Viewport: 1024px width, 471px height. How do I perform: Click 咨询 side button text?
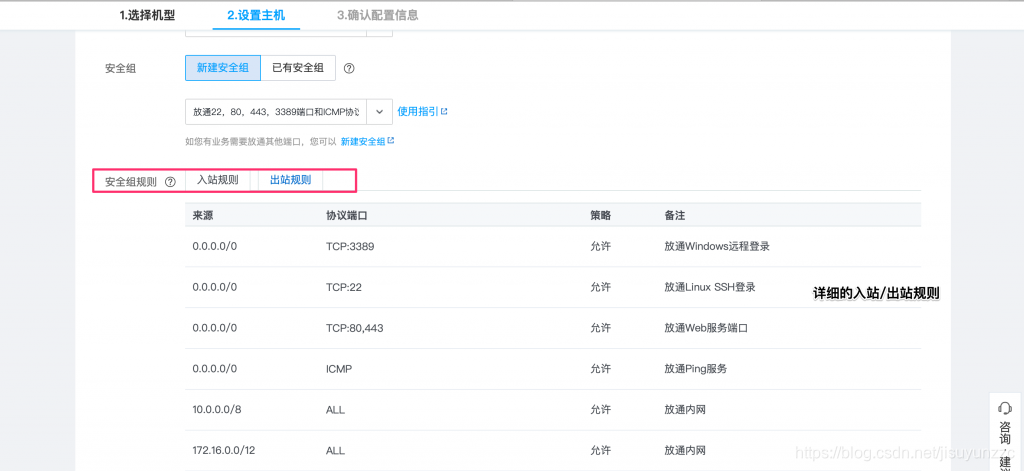(1005, 432)
